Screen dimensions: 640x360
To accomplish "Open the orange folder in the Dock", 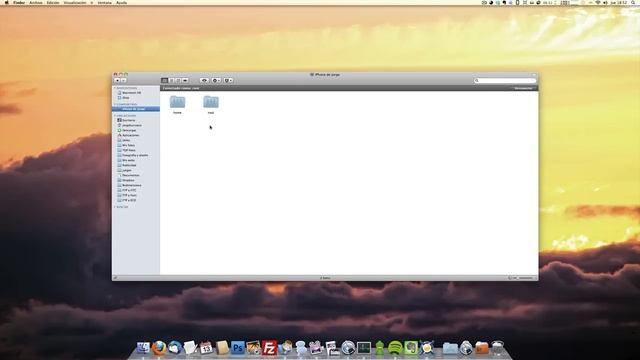I will tap(482, 348).
